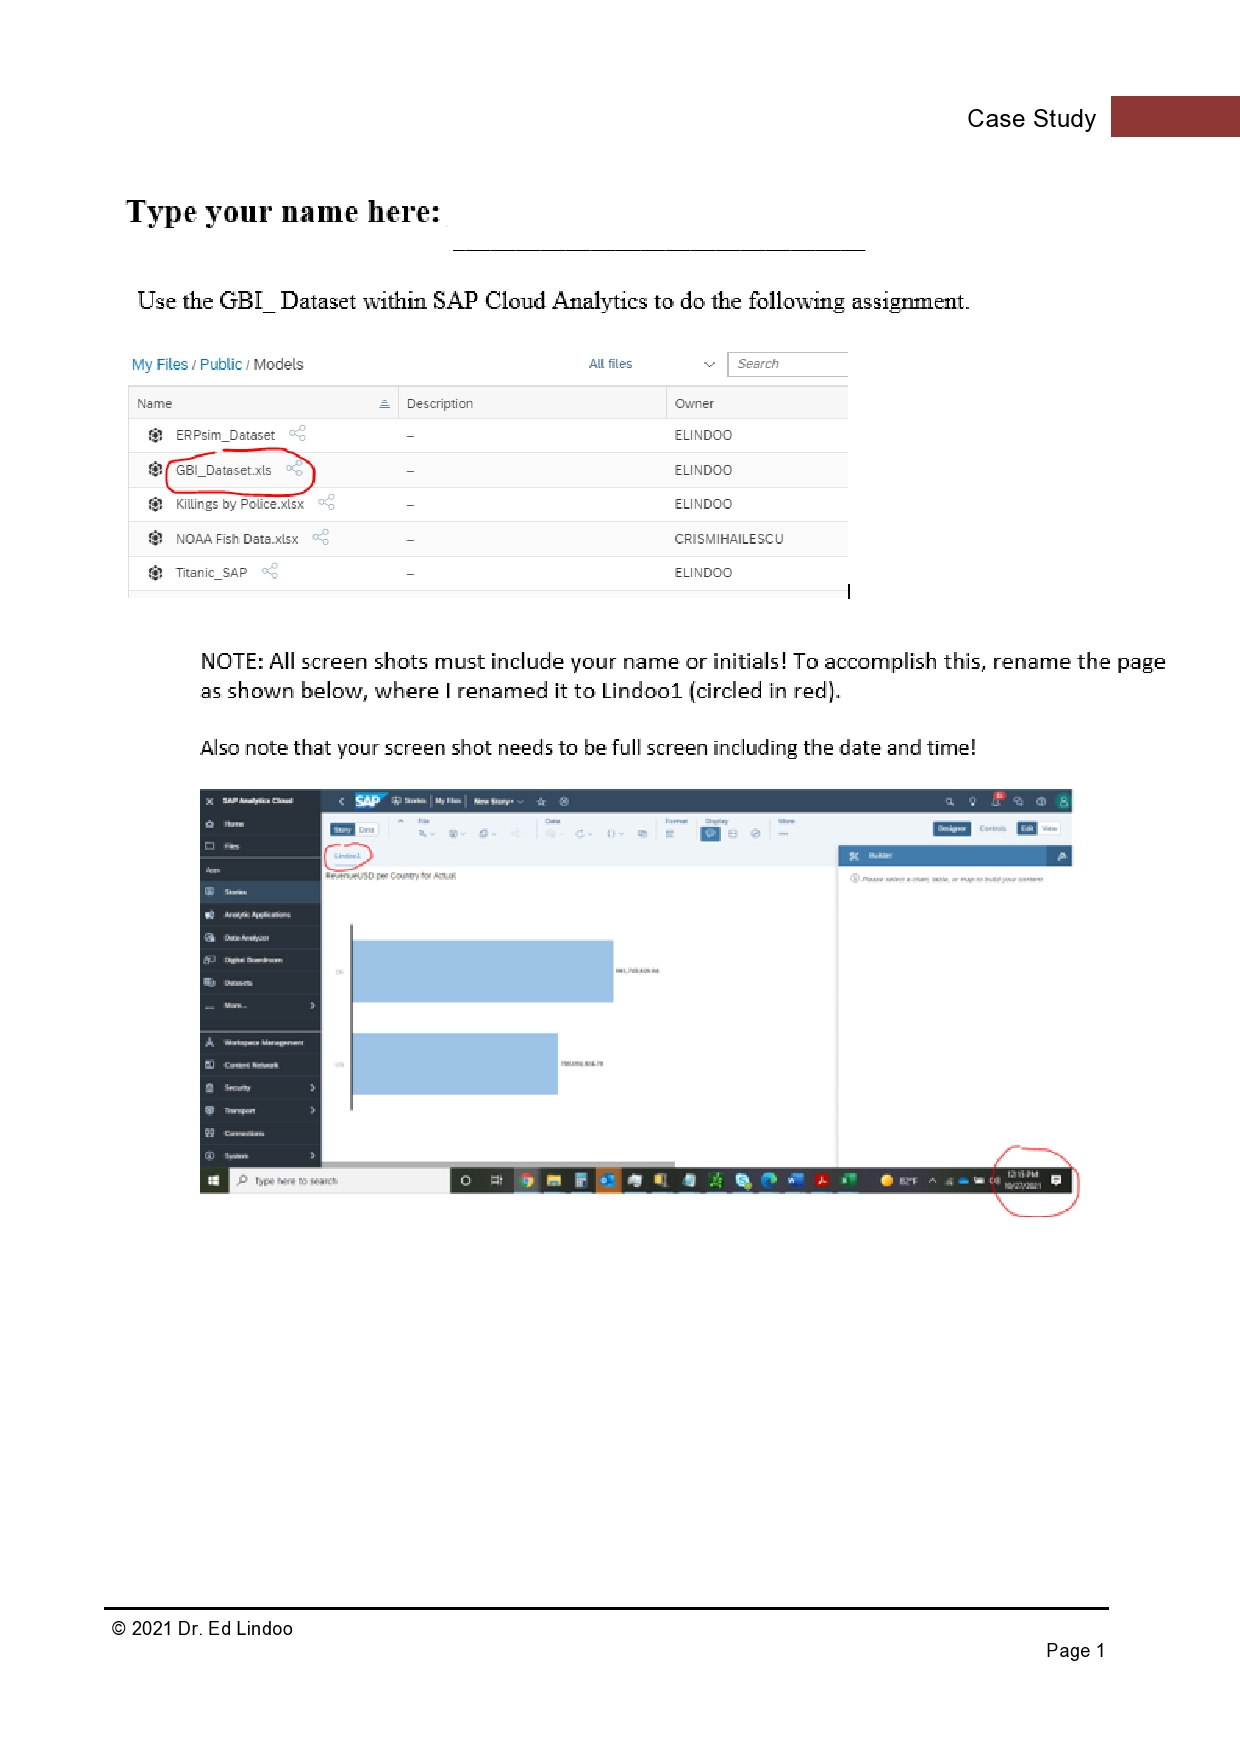Toggle the highlighted Display comment icon
Screen dimensions: 1240x1754
pyautogui.click(x=711, y=833)
